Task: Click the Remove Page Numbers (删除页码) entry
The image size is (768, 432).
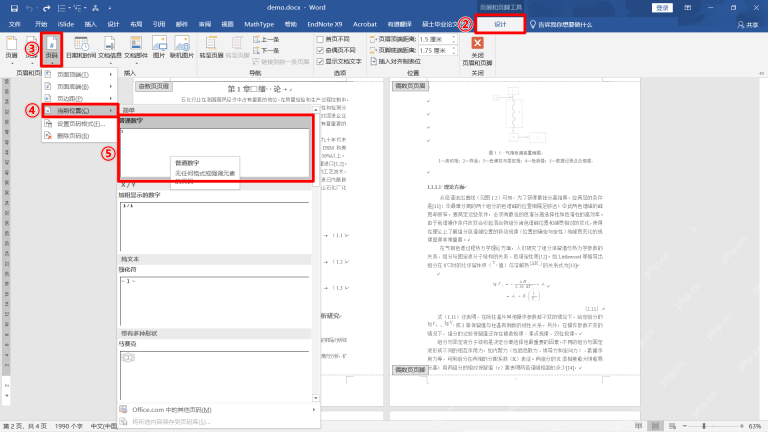Action: click(x=74, y=136)
